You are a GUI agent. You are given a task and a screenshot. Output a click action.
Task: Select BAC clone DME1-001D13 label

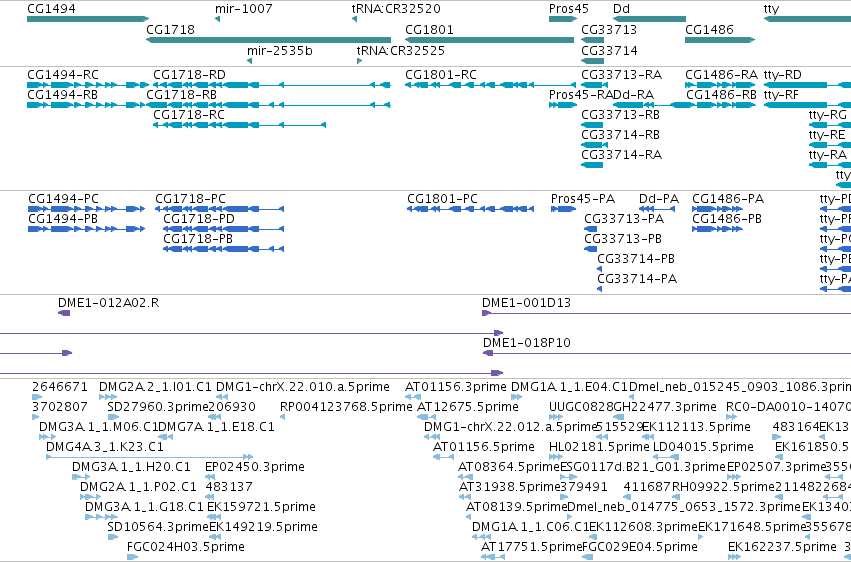526,303
